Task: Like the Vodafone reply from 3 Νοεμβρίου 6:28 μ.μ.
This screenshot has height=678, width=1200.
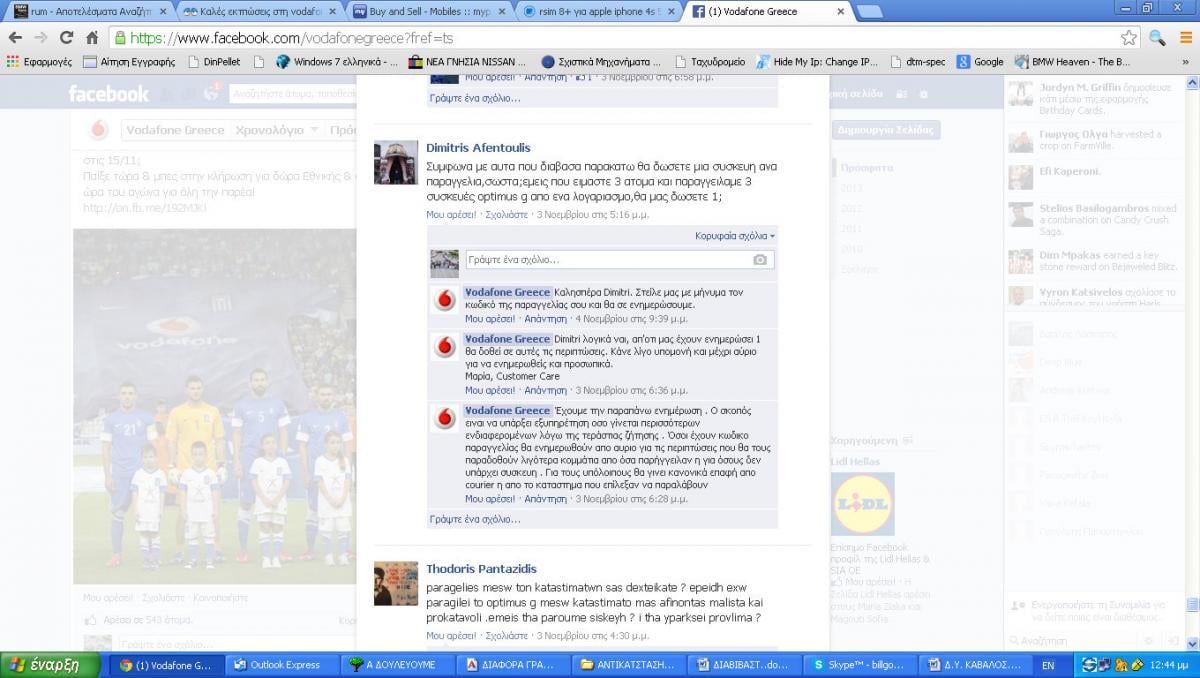Action: pos(490,498)
